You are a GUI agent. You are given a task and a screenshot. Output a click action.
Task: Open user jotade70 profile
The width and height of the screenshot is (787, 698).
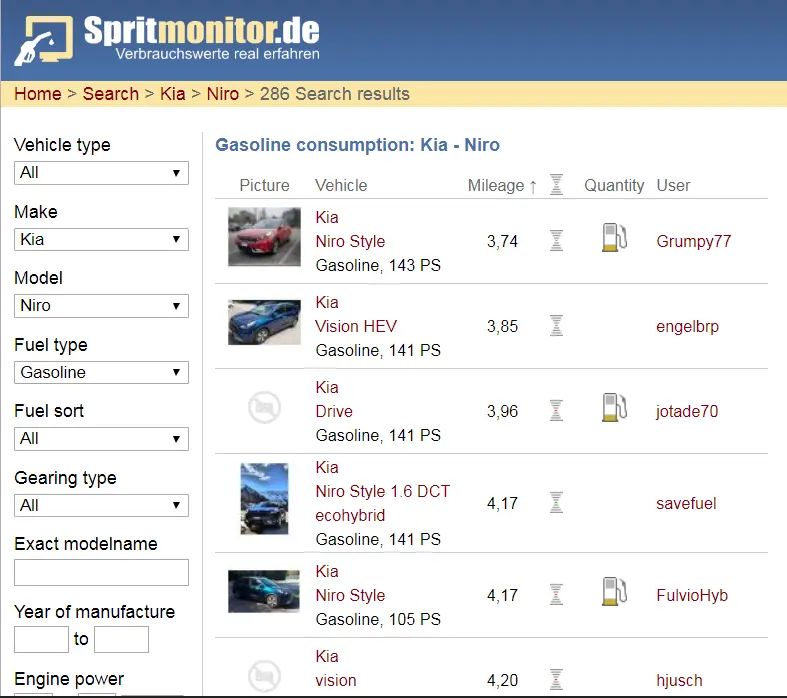tap(687, 411)
